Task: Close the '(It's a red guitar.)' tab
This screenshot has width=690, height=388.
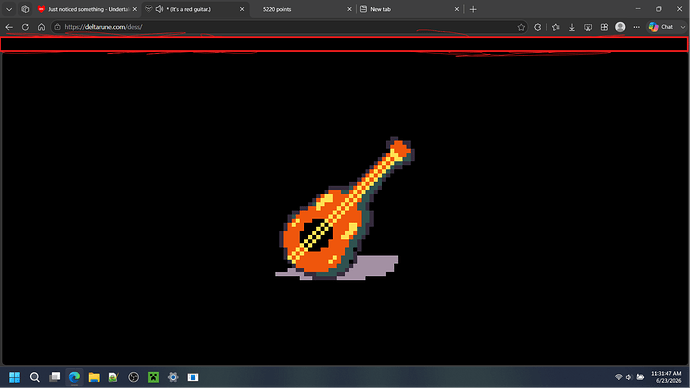Action: [x=242, y=9]
